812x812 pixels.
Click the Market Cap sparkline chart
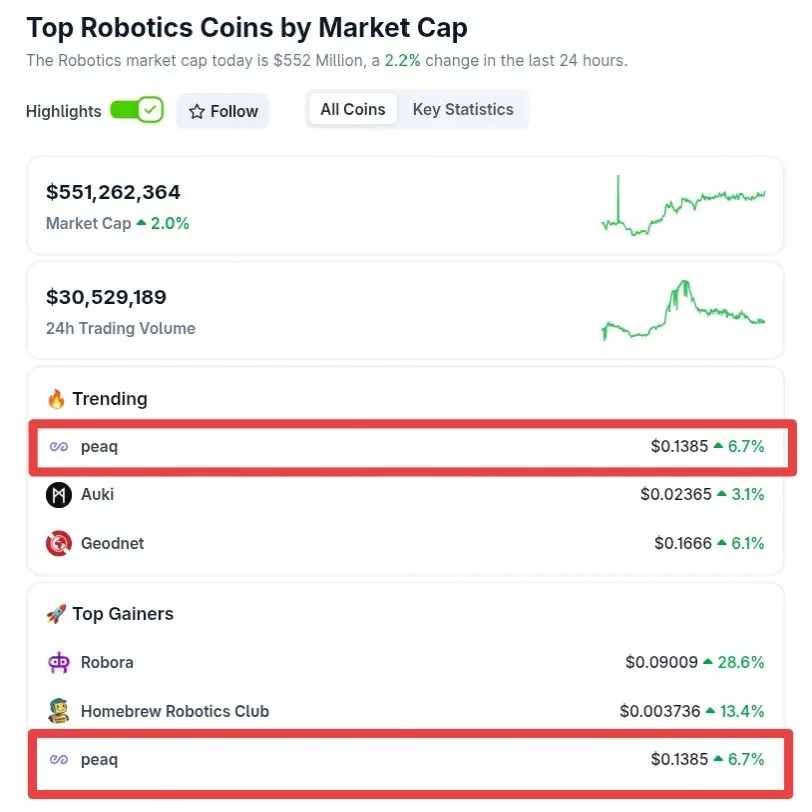tap(683, 206)
